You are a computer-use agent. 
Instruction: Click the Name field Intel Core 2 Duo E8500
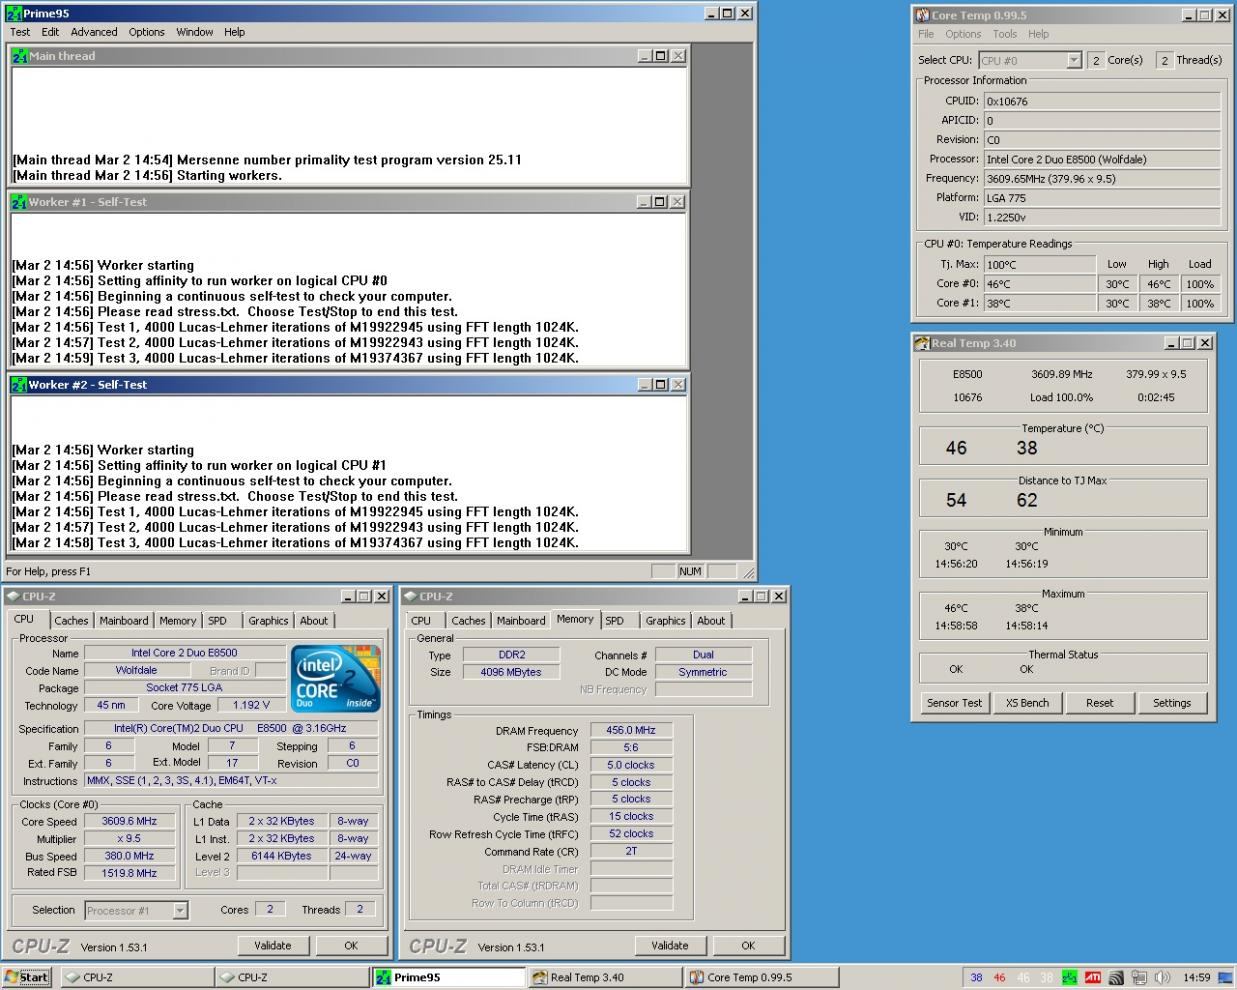point(184,653)
